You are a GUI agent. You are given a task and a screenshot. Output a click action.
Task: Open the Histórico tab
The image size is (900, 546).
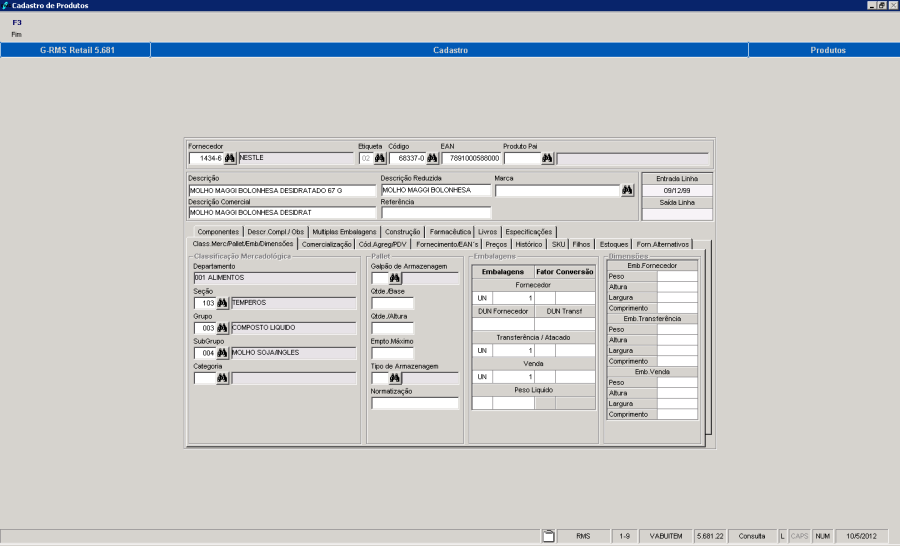529,245
